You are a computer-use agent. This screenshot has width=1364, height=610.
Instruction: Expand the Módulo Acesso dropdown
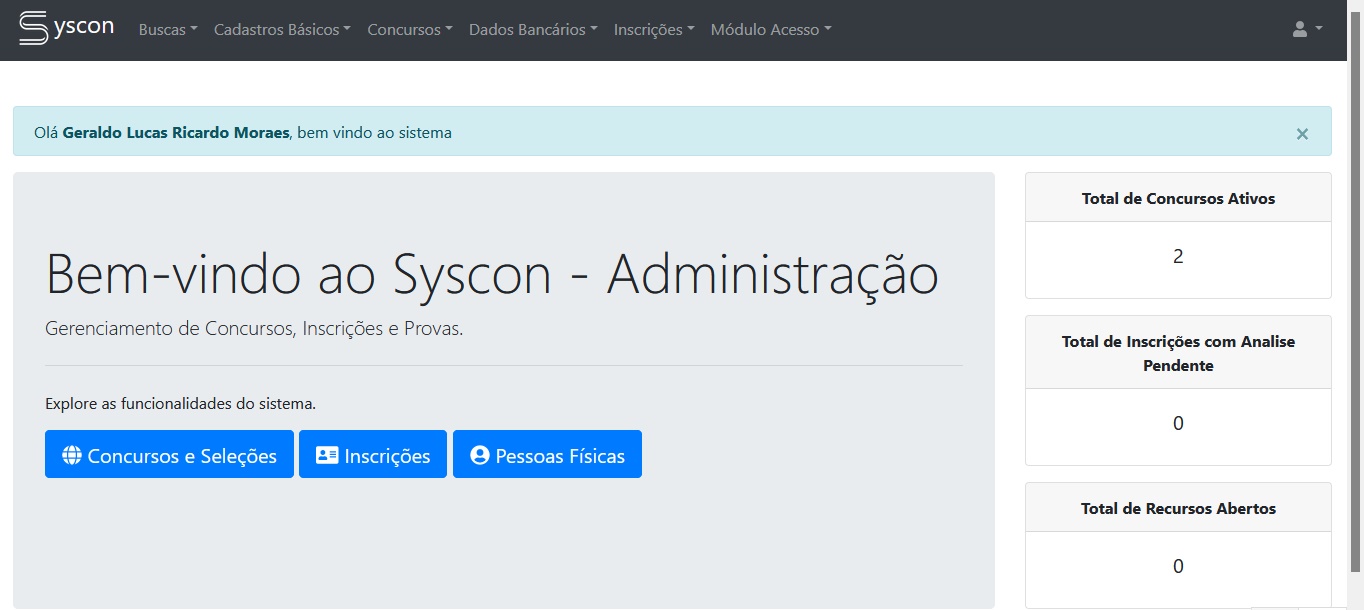tap(770, 30)
